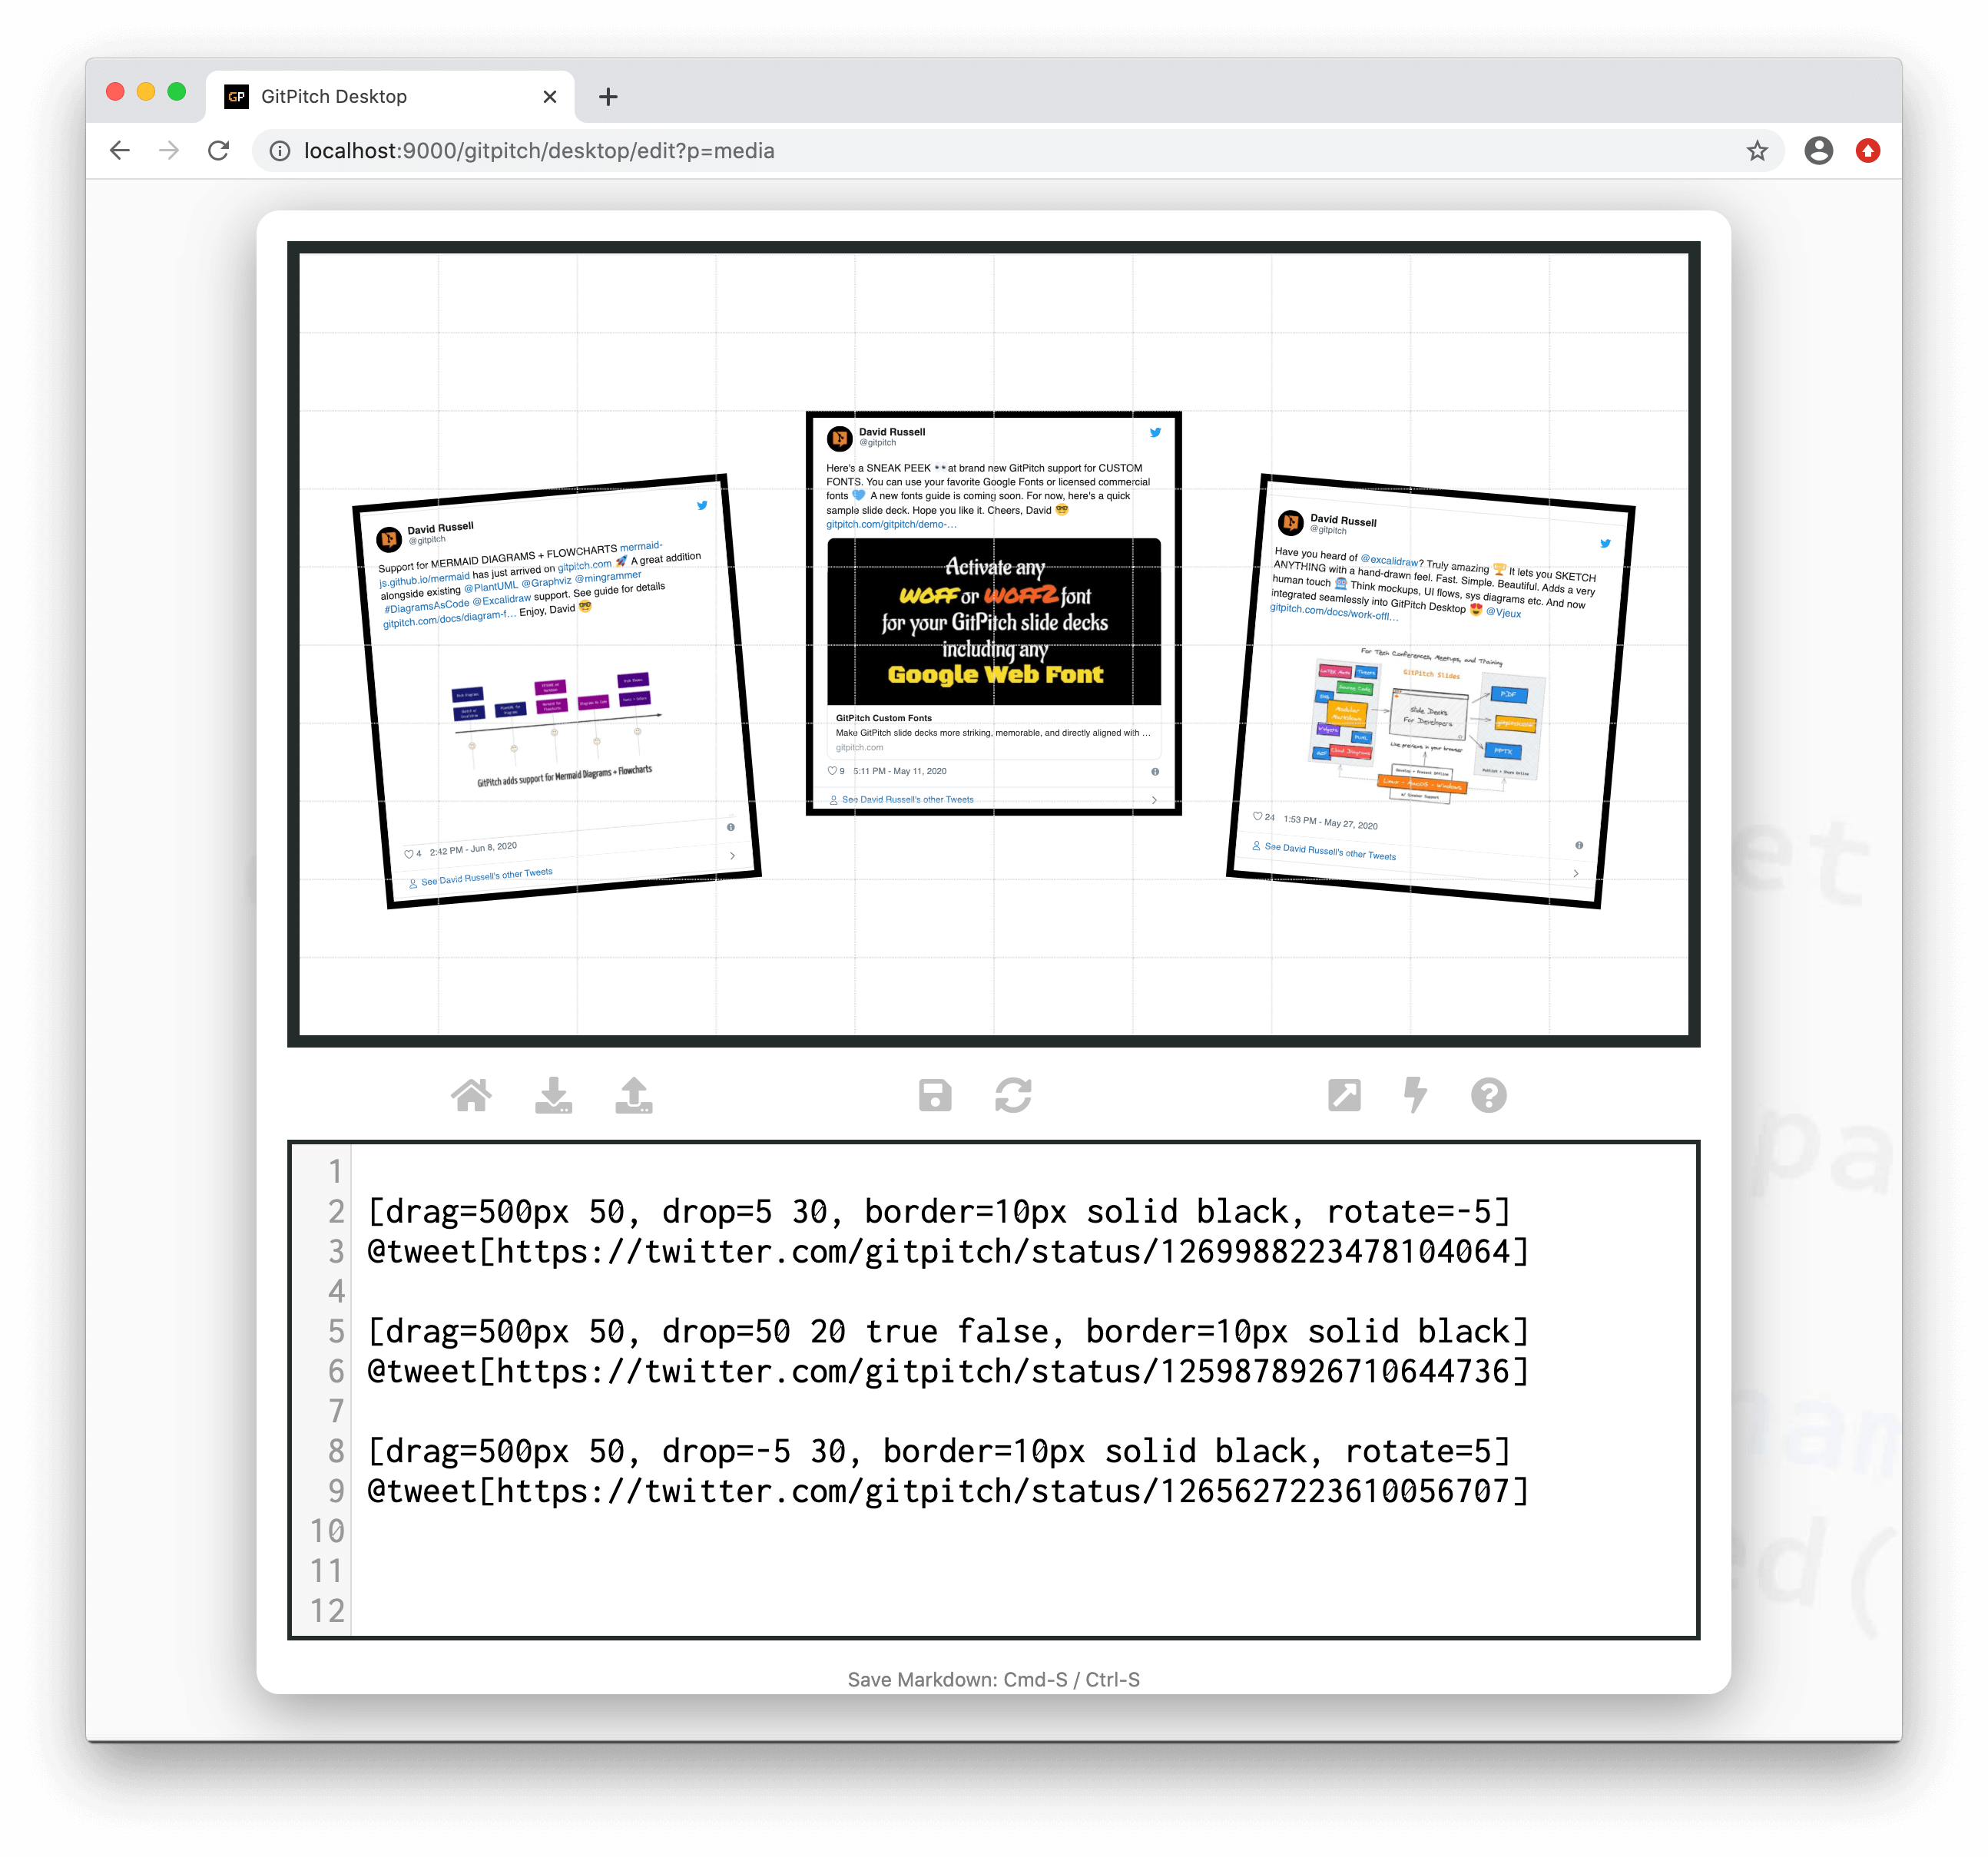This screenshot has height=1857, width=1988.
Task: Click Twitter bird icon on center tweet
Action: 1155,432
